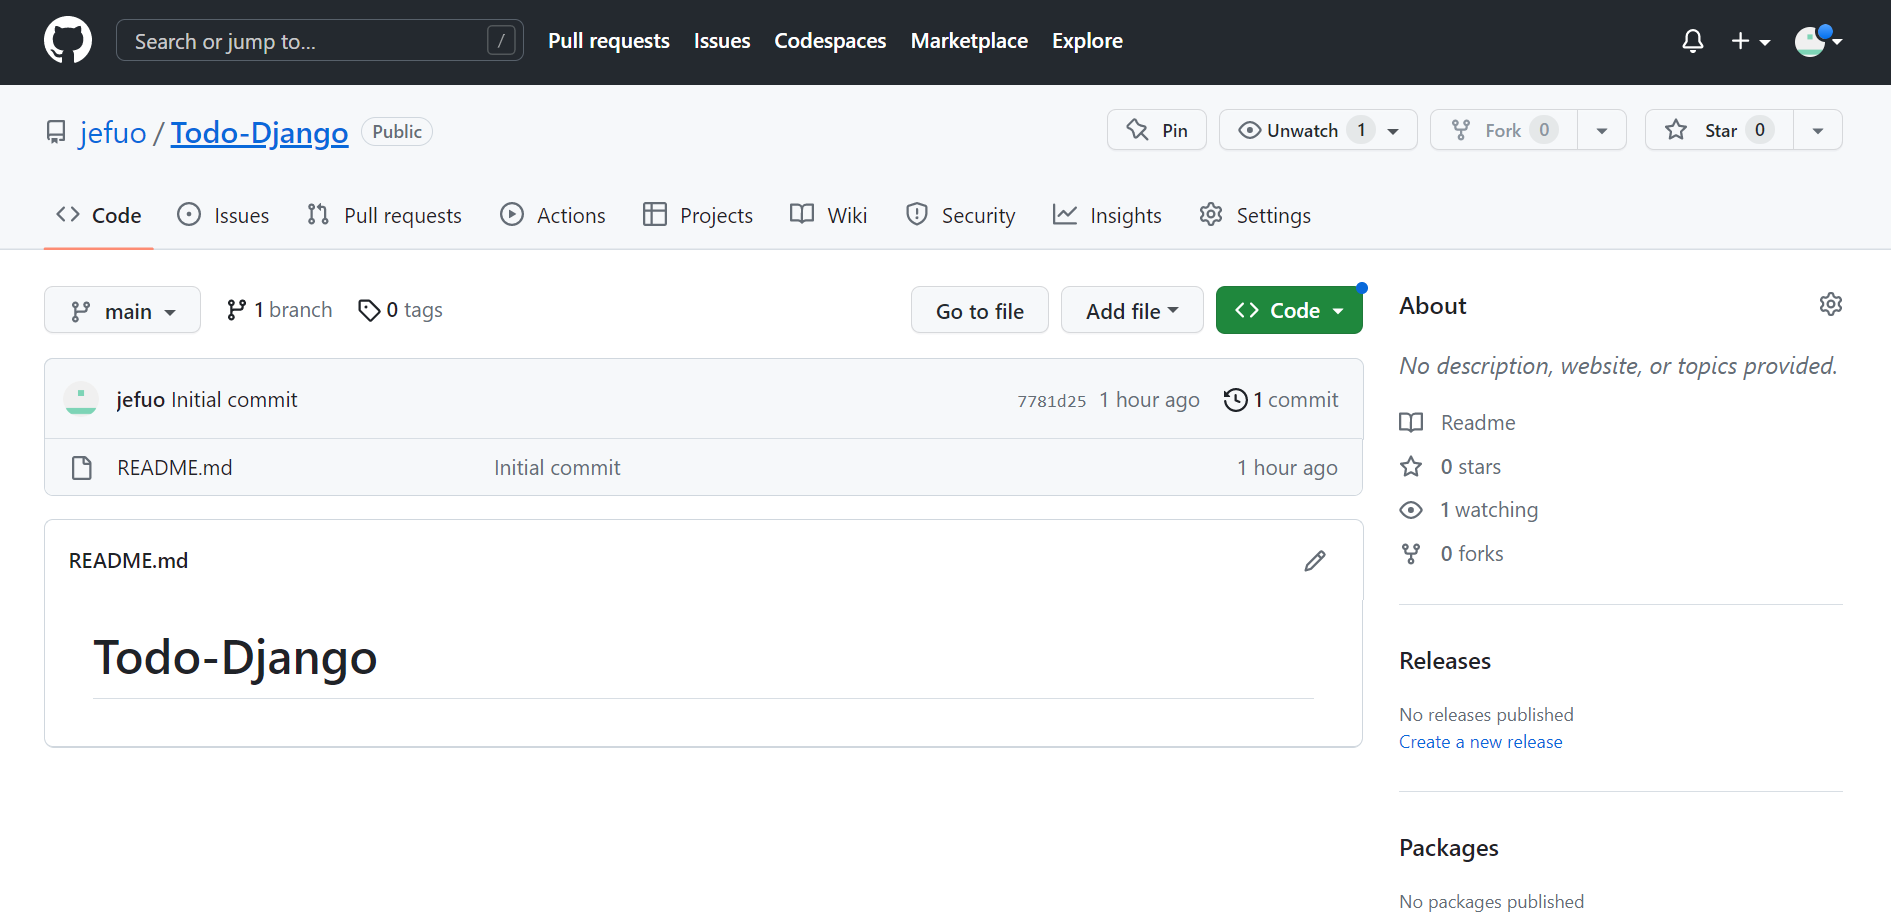Click the jefuo commit author avatar
Screen dimensions: 1891x917
(x=81, y=399)
